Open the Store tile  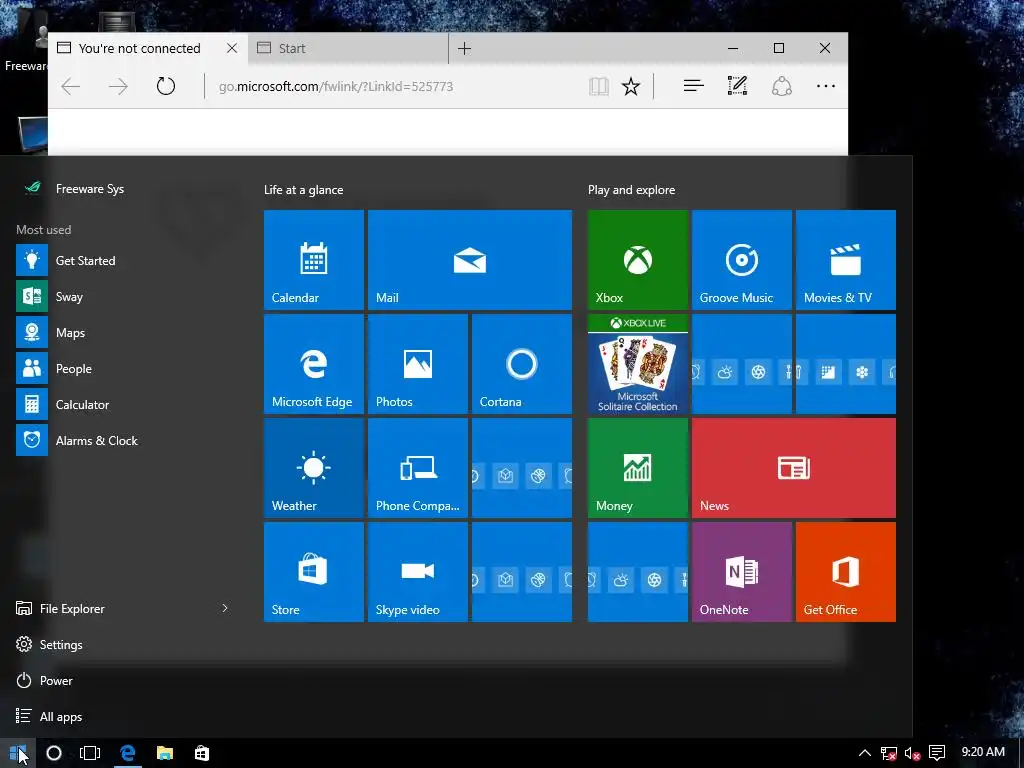click(313, 571)
